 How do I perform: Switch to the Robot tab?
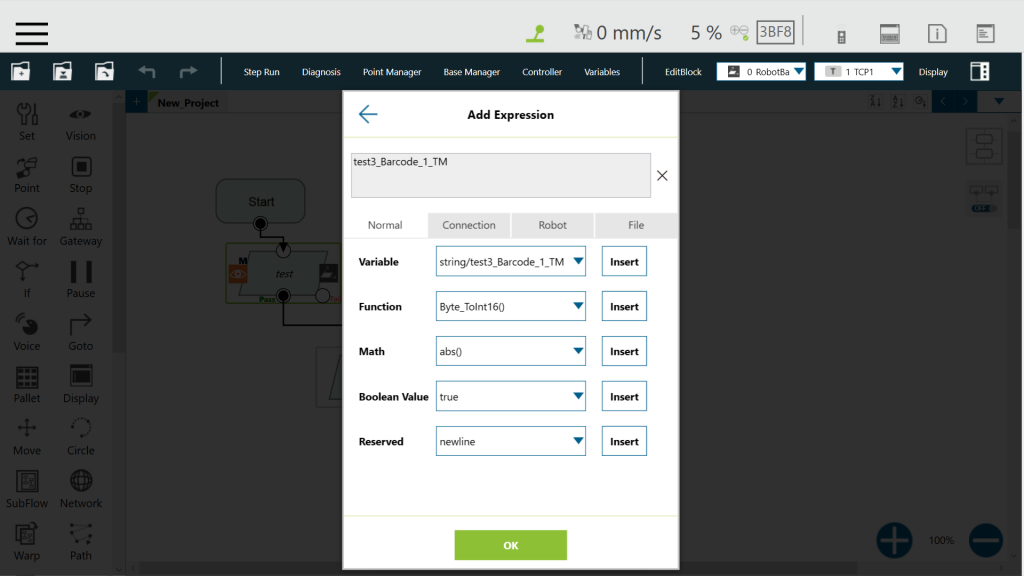[x=552, y=225]
